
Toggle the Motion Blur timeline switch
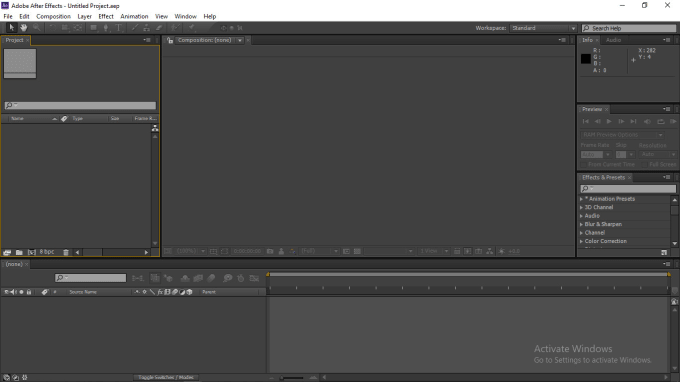click(x=211, y=278)
